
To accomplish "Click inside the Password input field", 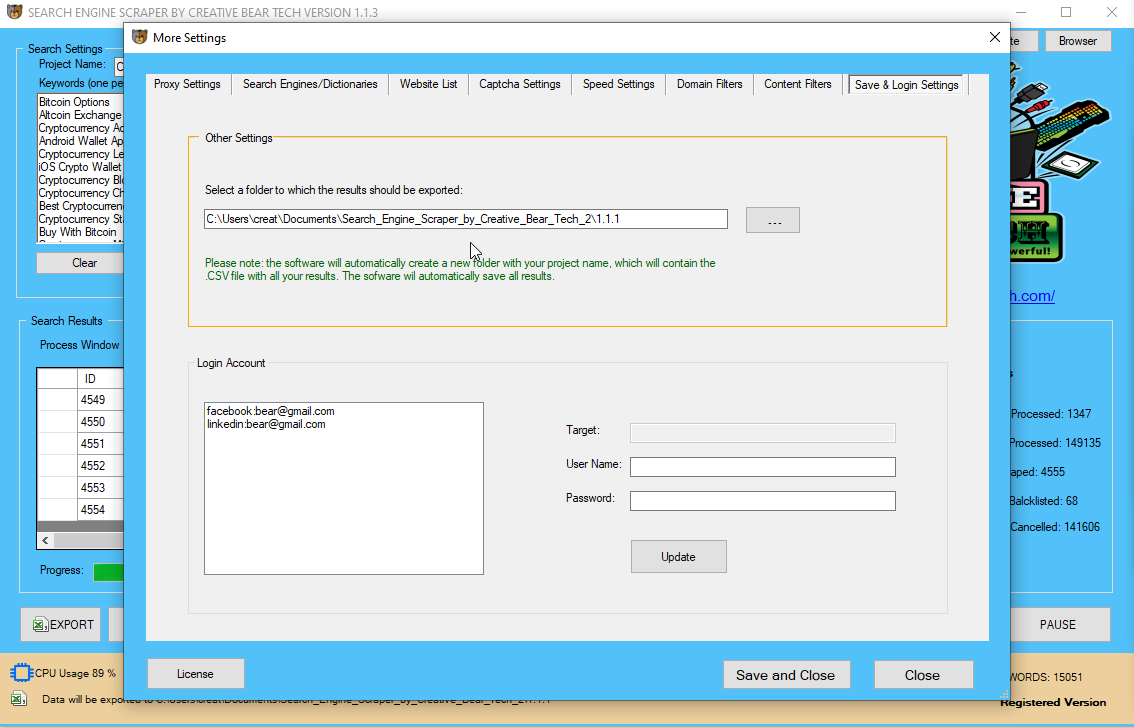I will click(x=762, y=500).
